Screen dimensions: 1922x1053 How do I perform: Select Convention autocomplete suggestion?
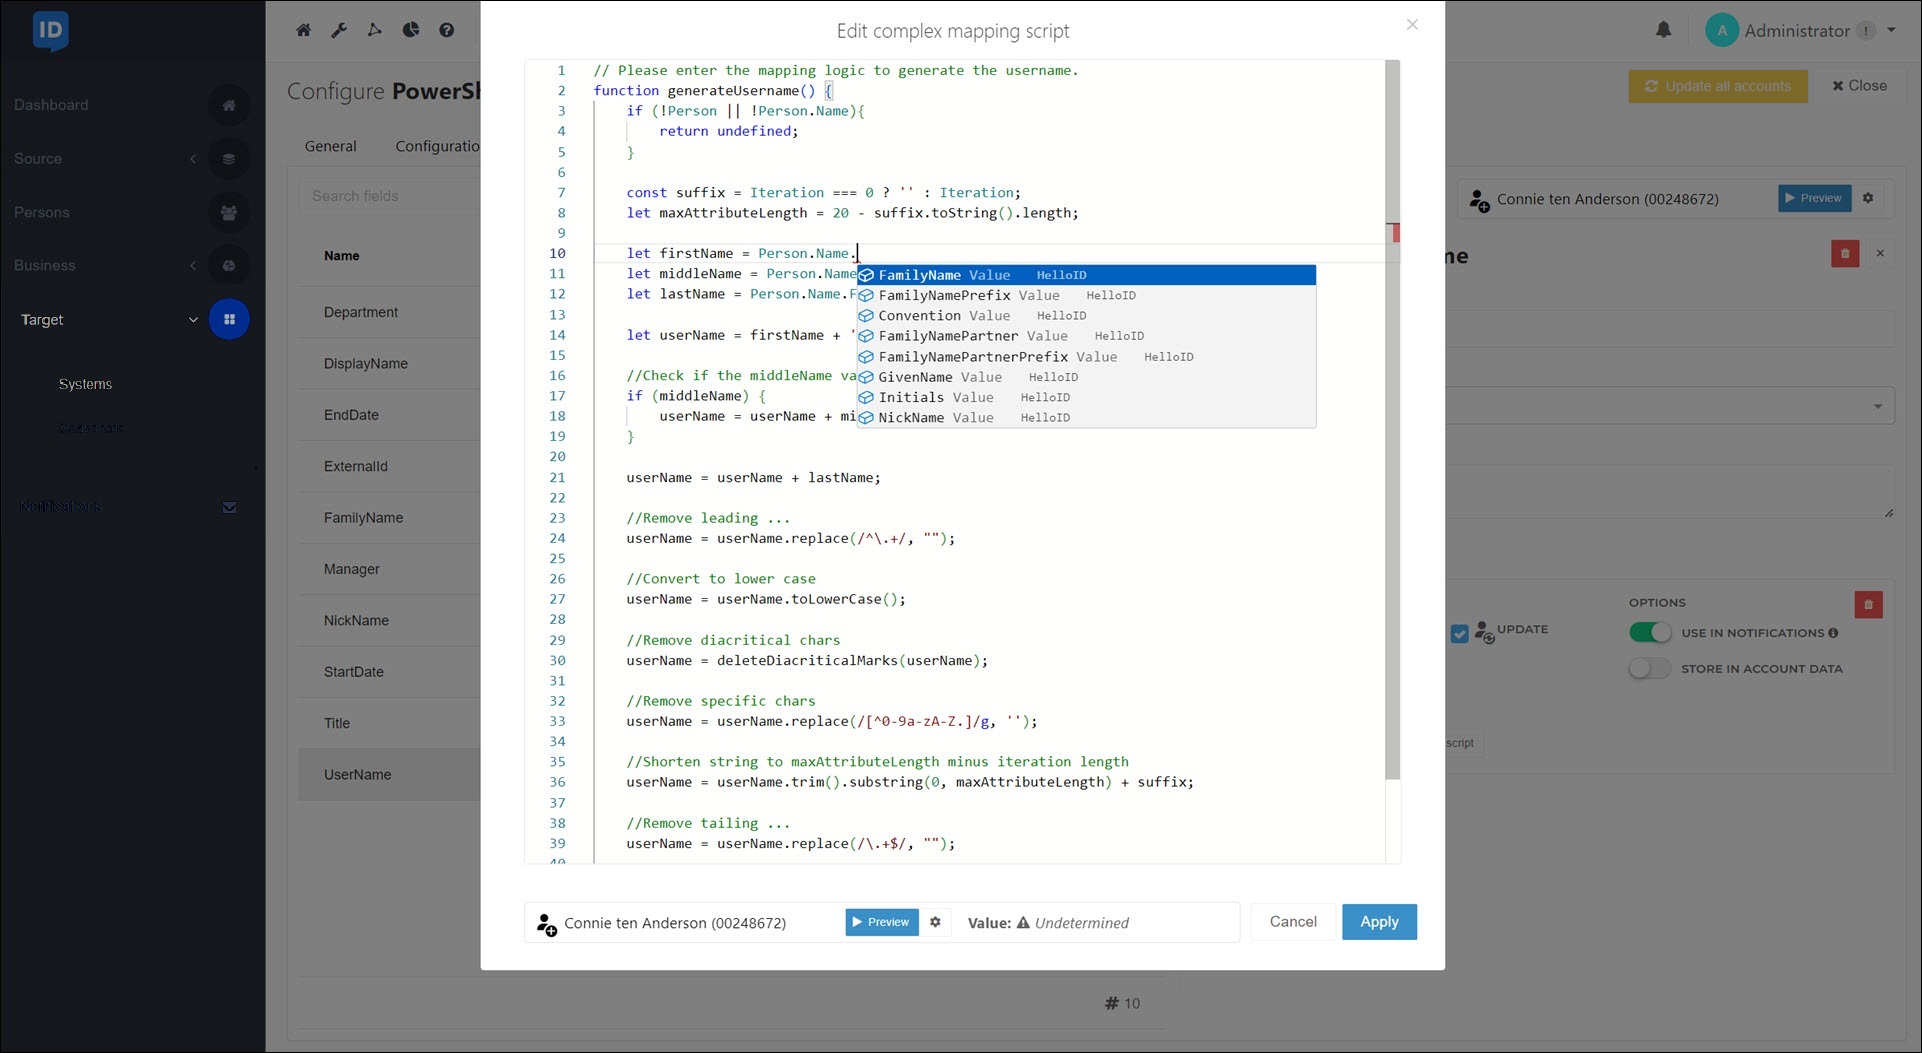click(1086, 315)
